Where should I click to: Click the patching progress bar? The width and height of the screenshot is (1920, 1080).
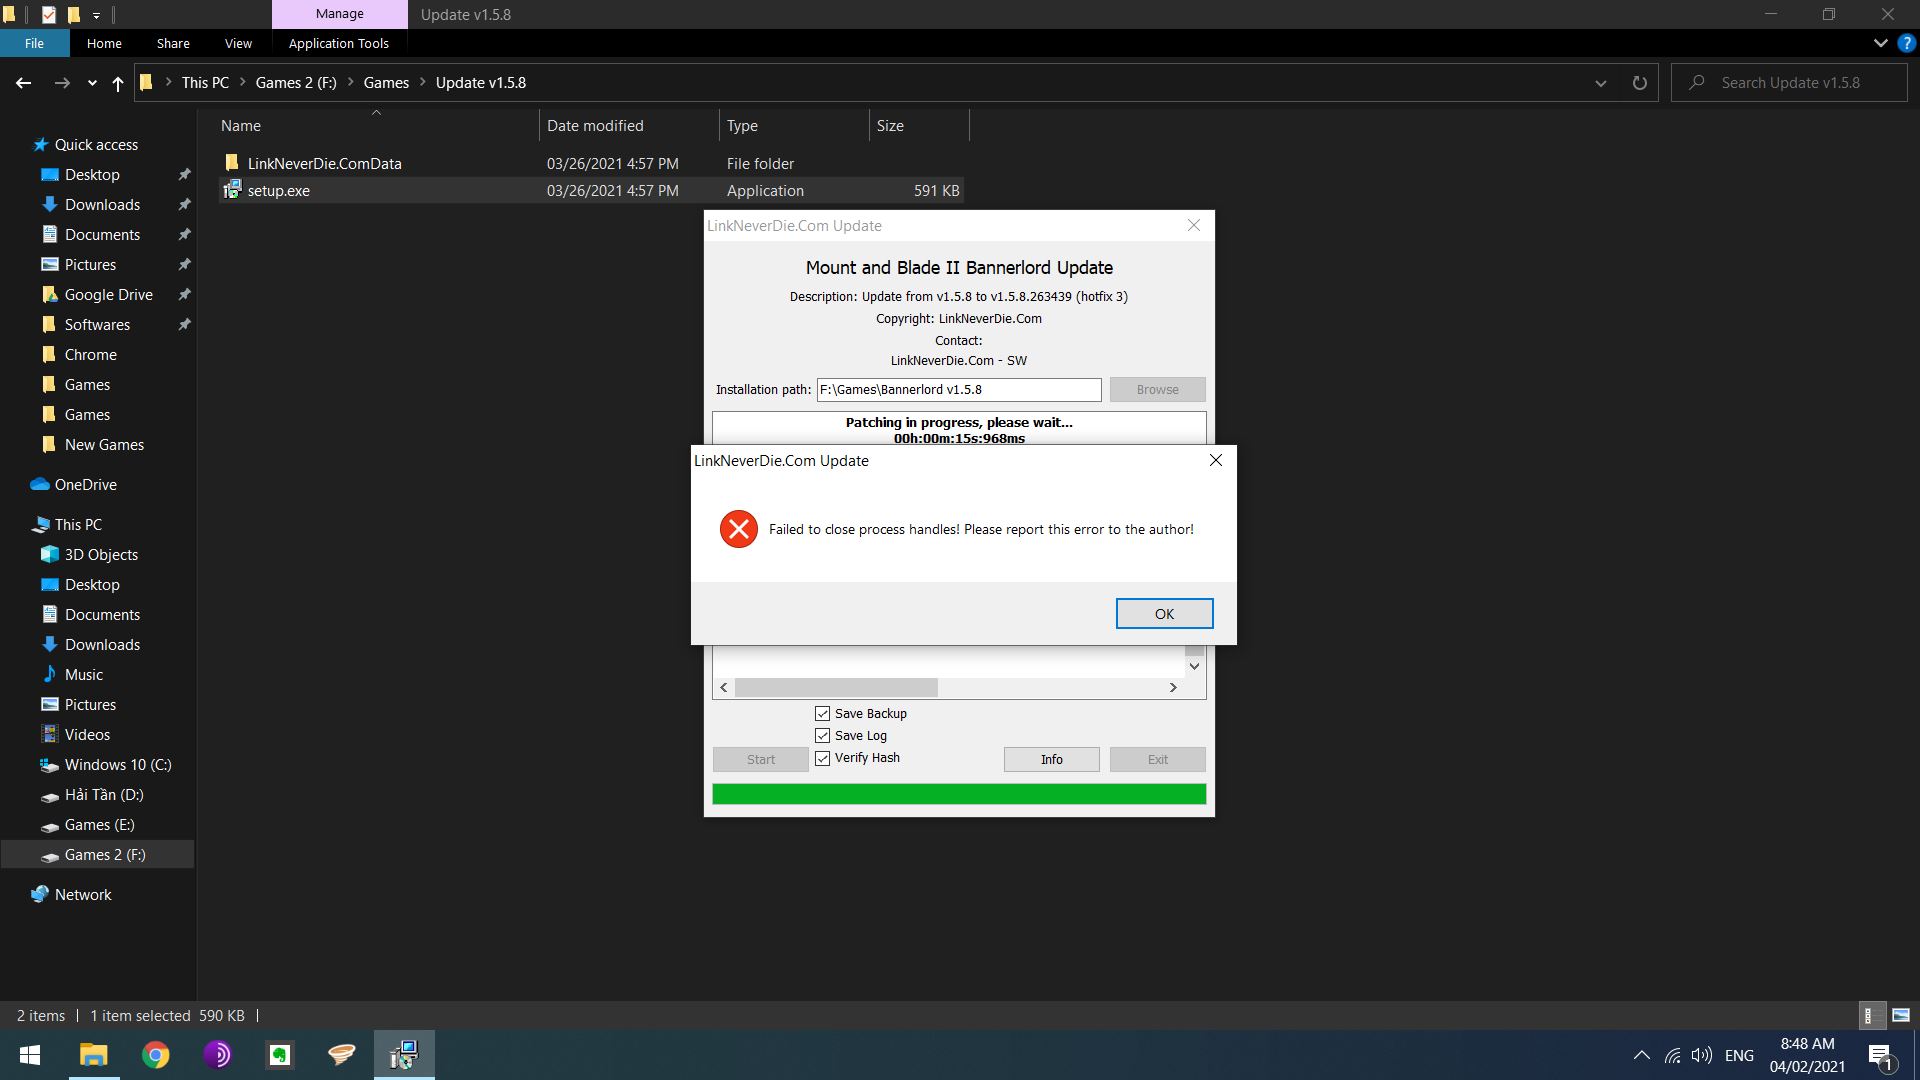point(957,793)
